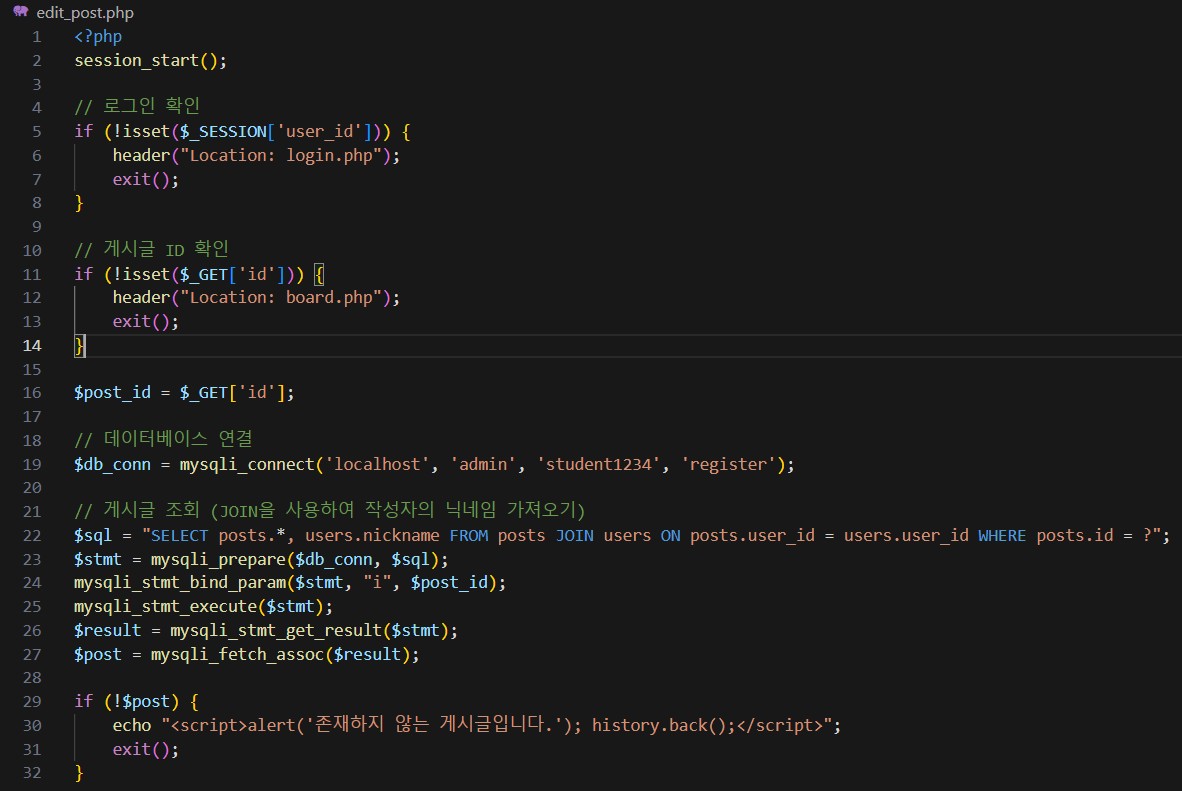Click 'WHERE' keyword in SQL query
This screenshot has width=1182, height=791.
click(1002, 535)
